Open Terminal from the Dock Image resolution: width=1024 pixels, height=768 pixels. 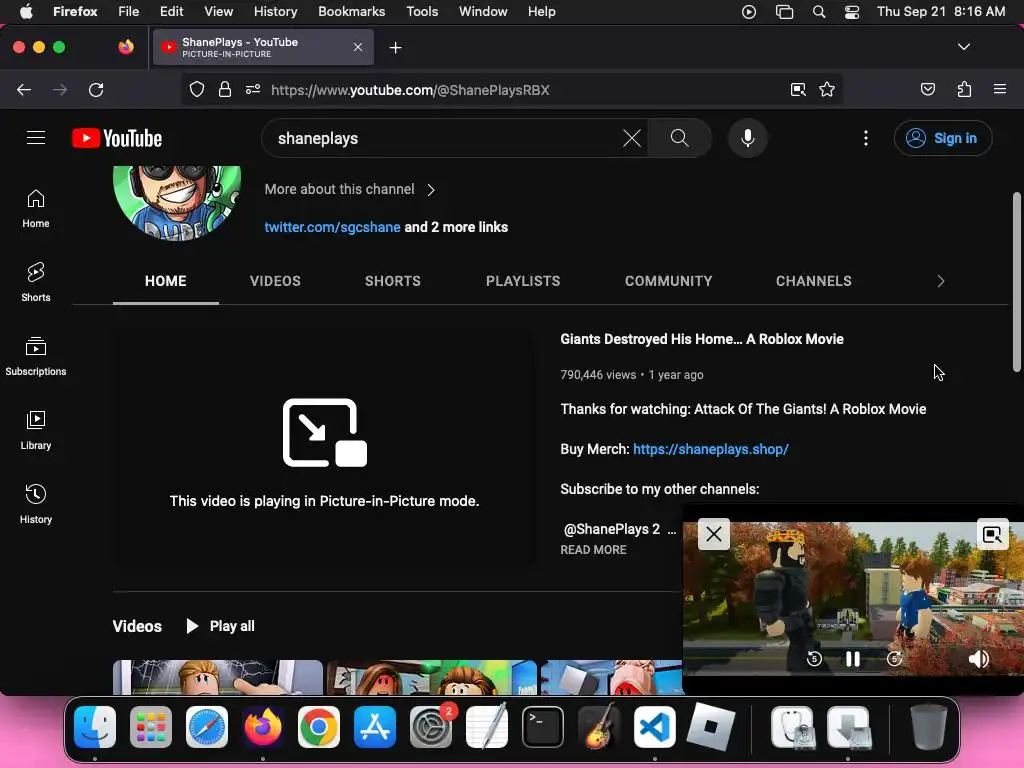click(x=543, y=727)
